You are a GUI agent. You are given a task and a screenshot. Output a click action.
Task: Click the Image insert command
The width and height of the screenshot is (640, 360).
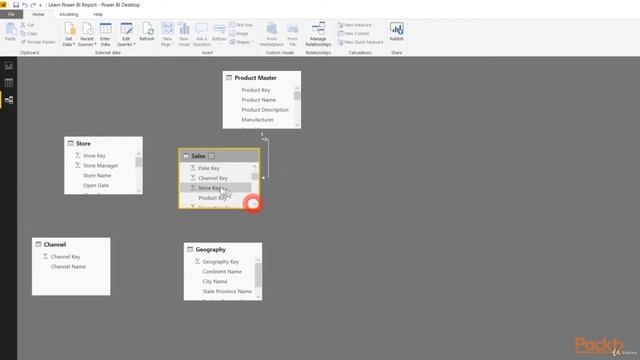[239, 33]
